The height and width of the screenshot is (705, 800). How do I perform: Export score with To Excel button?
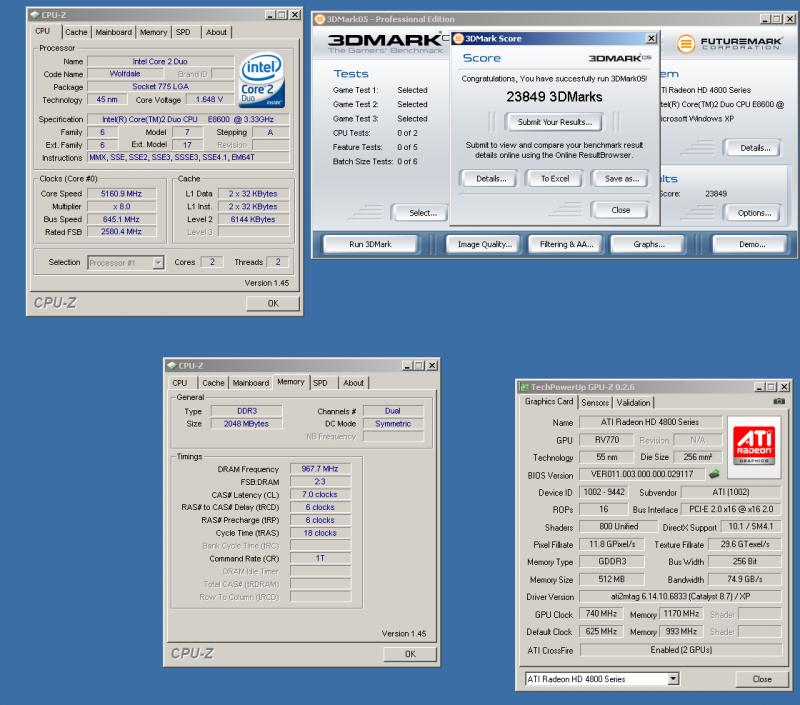coord(555,179)
